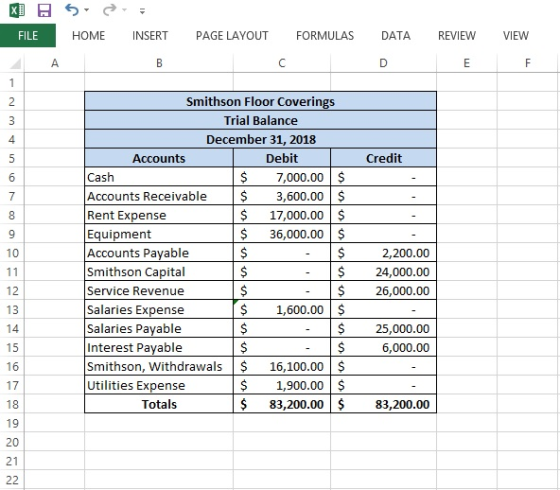Select row 22 header
560x490 pixels.
[x=12, y=480]
